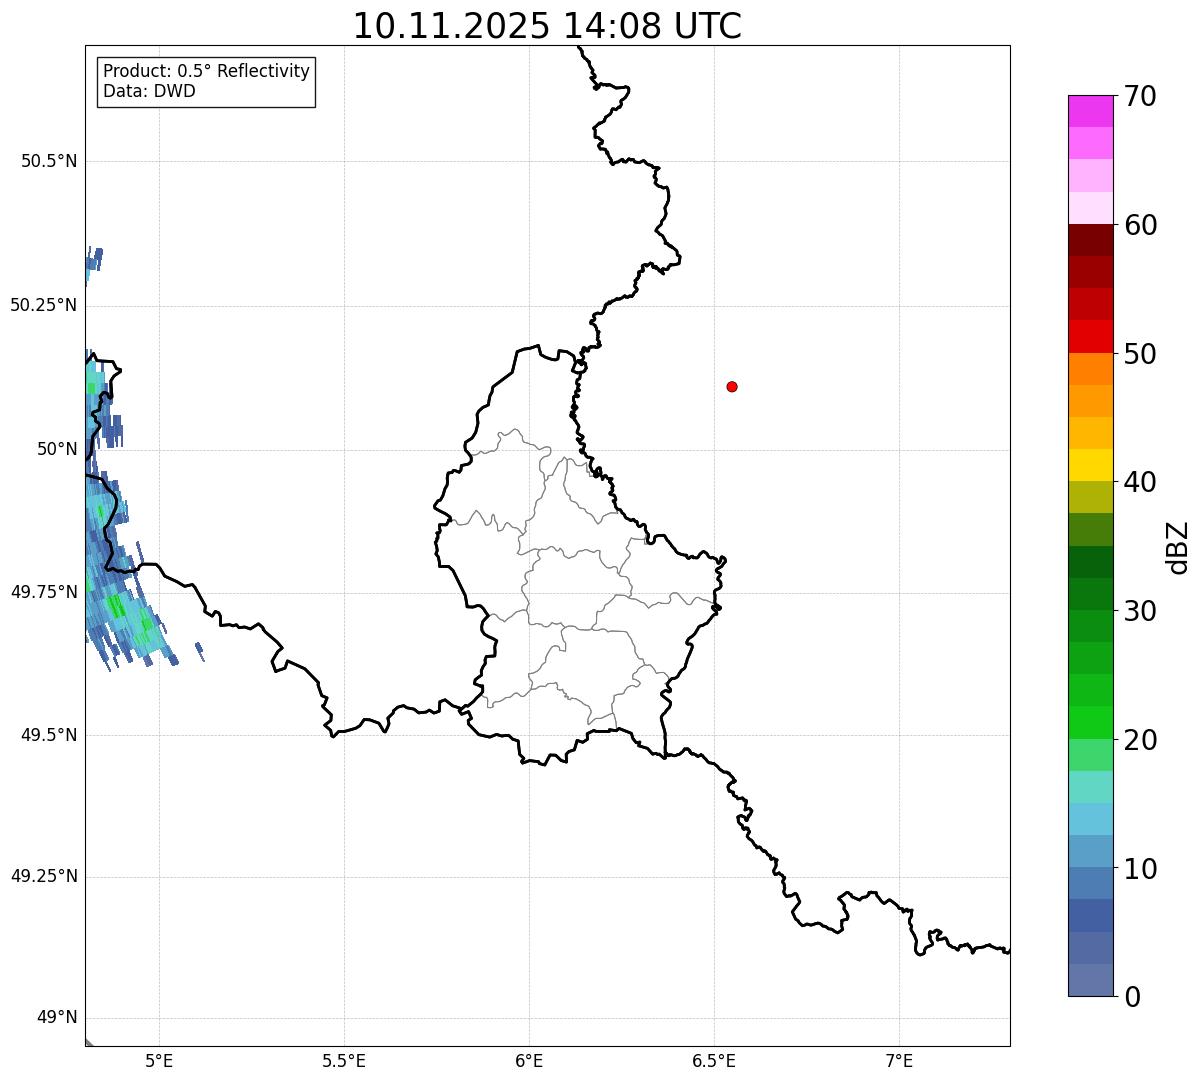Click the 6.5°E longitude label
Viewport: 1202px width, 1081px height.
coord(714,1060)
